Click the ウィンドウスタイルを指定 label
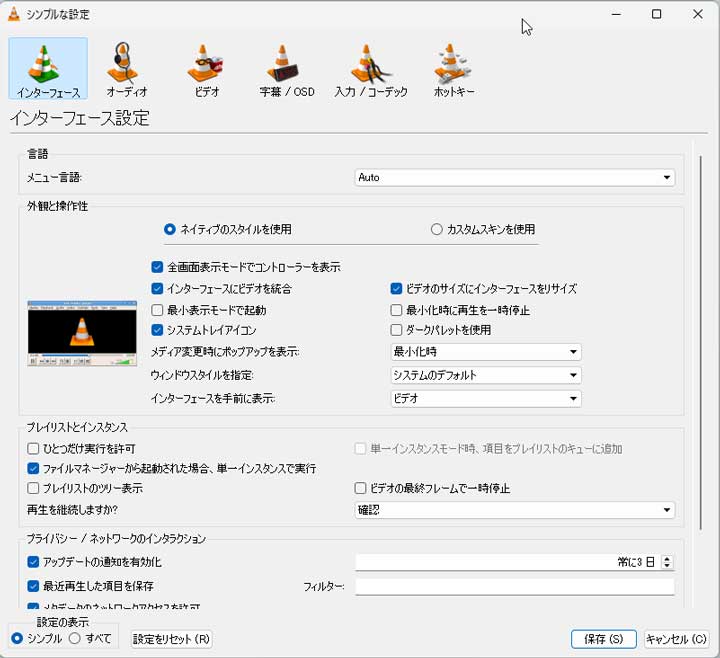The image size is (720, 658). pos(202,375)
